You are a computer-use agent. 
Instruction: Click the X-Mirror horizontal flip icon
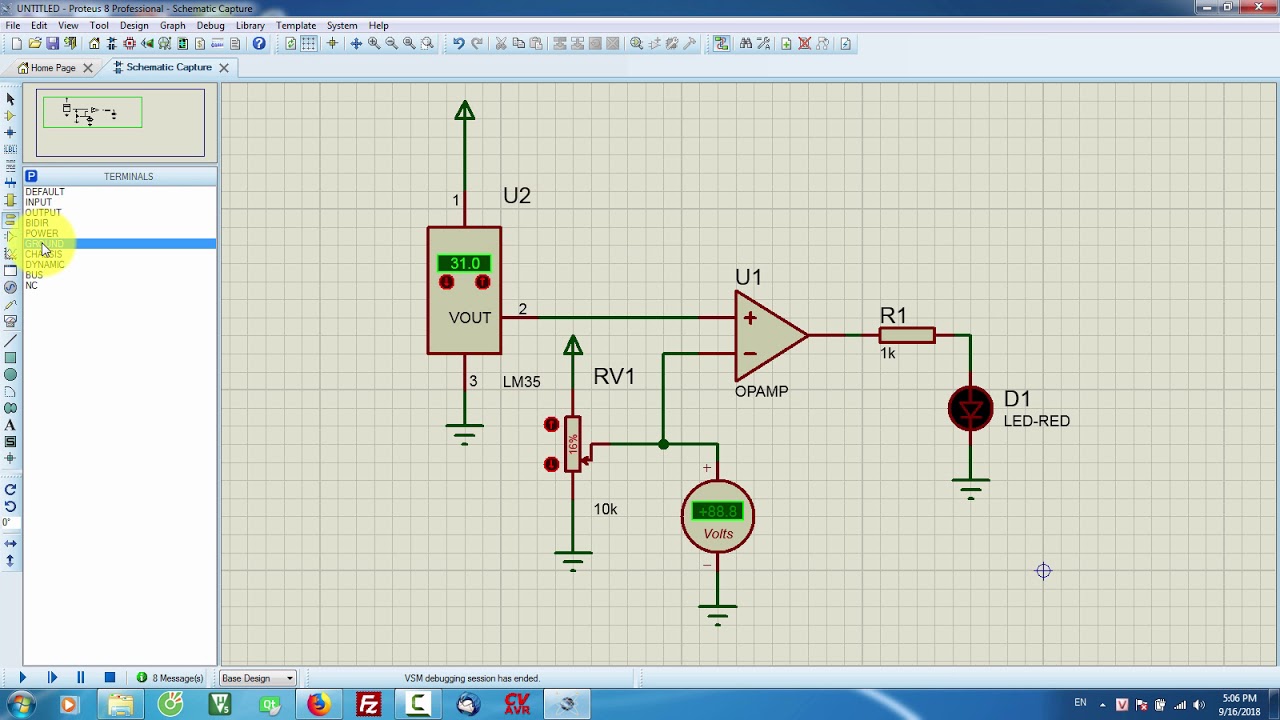click(x=10, y=543)
